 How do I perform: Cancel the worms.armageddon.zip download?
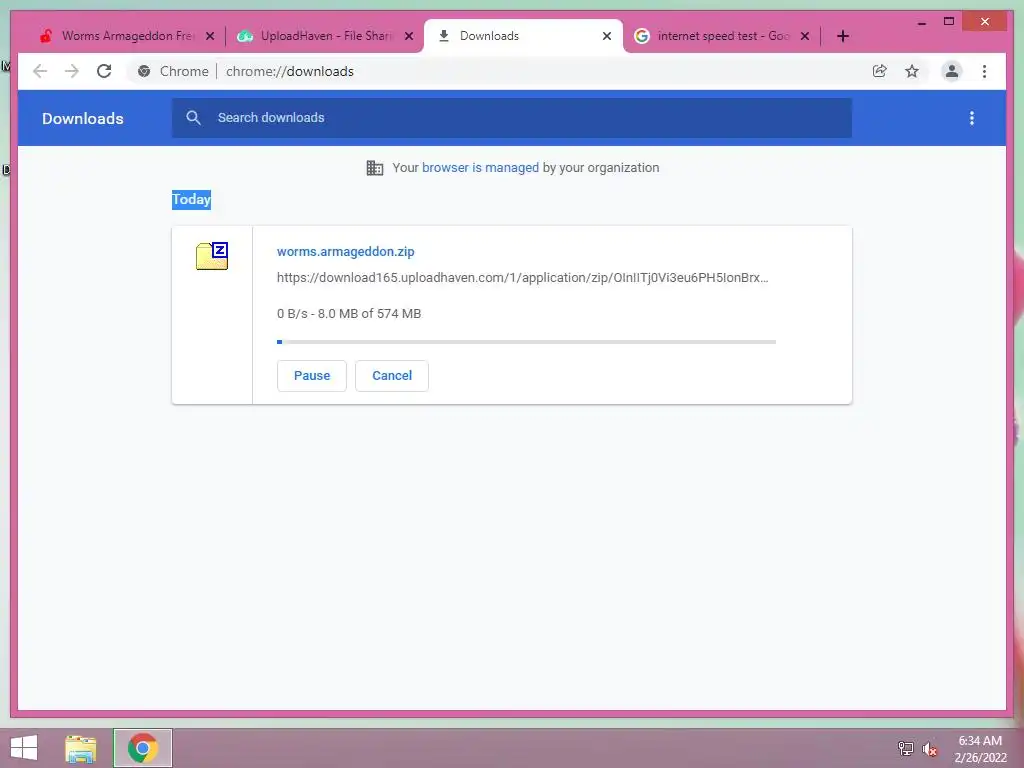click(392, 376)
